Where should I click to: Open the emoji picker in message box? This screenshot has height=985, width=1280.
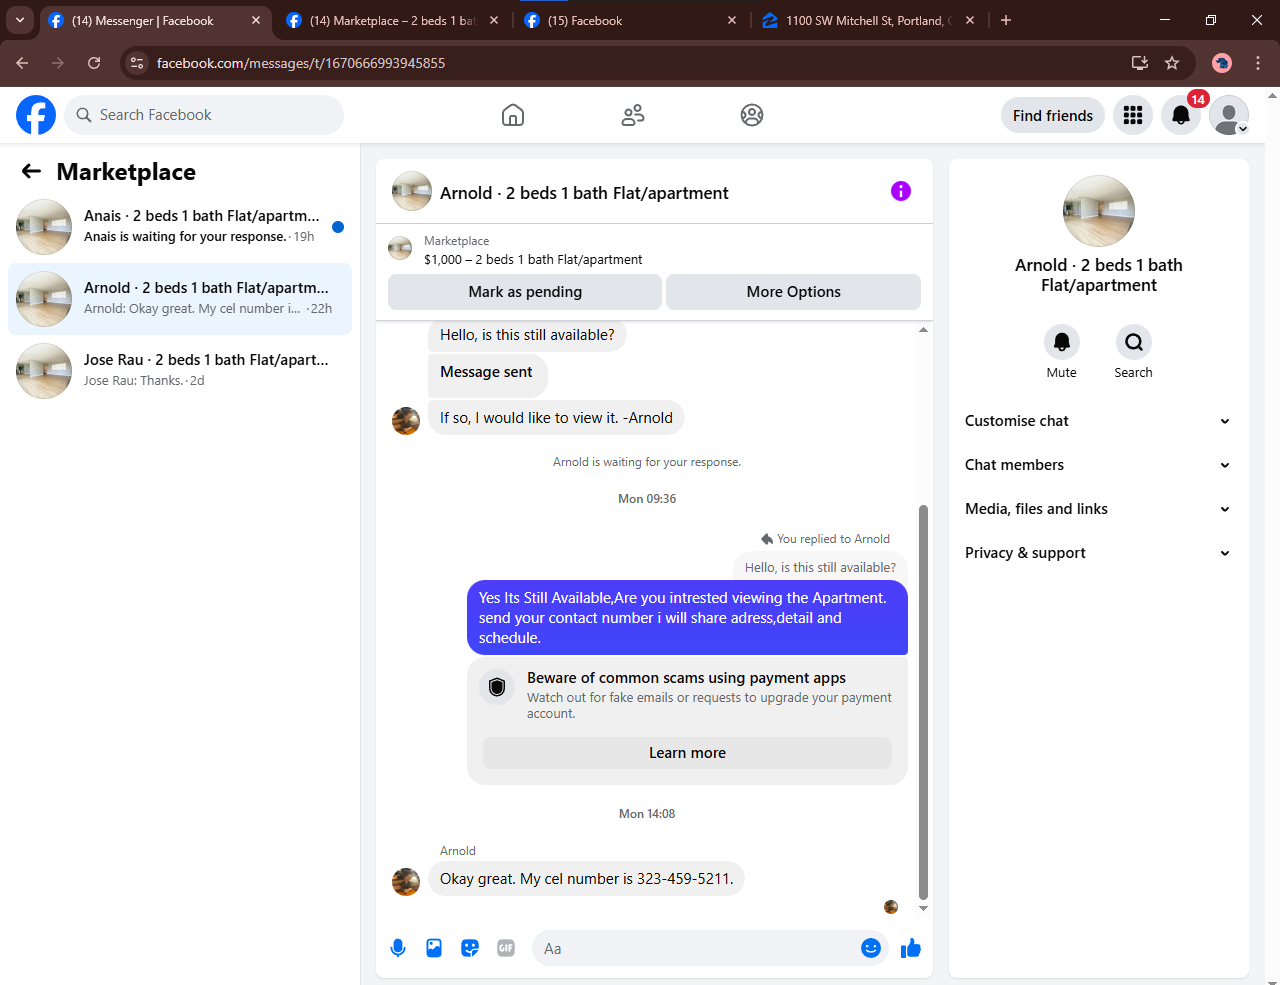(871, 948)
